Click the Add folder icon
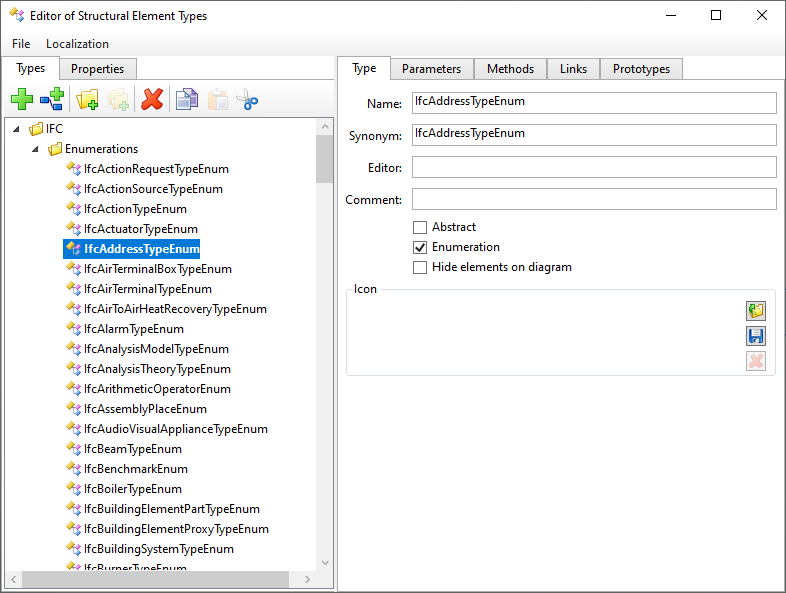The image size is (786, 593). pos(87,99)
